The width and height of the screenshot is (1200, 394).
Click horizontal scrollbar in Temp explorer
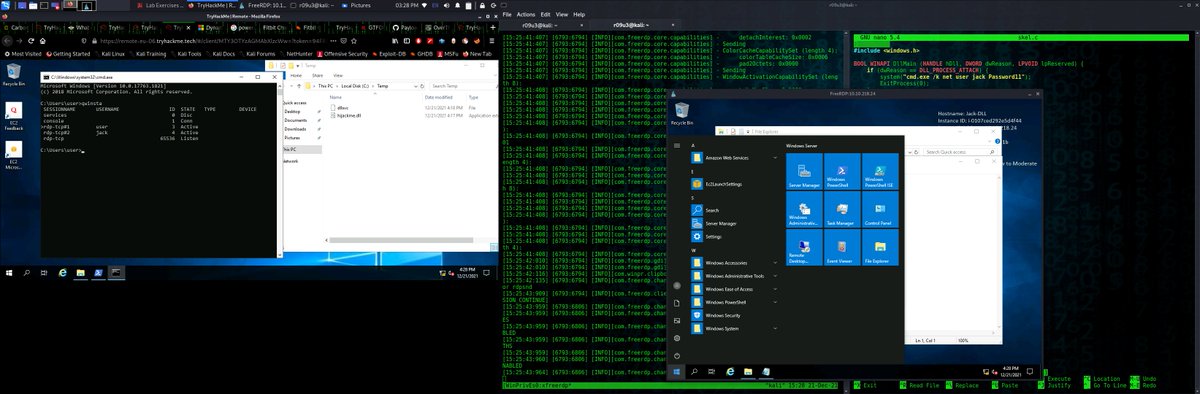click(400, 240)
